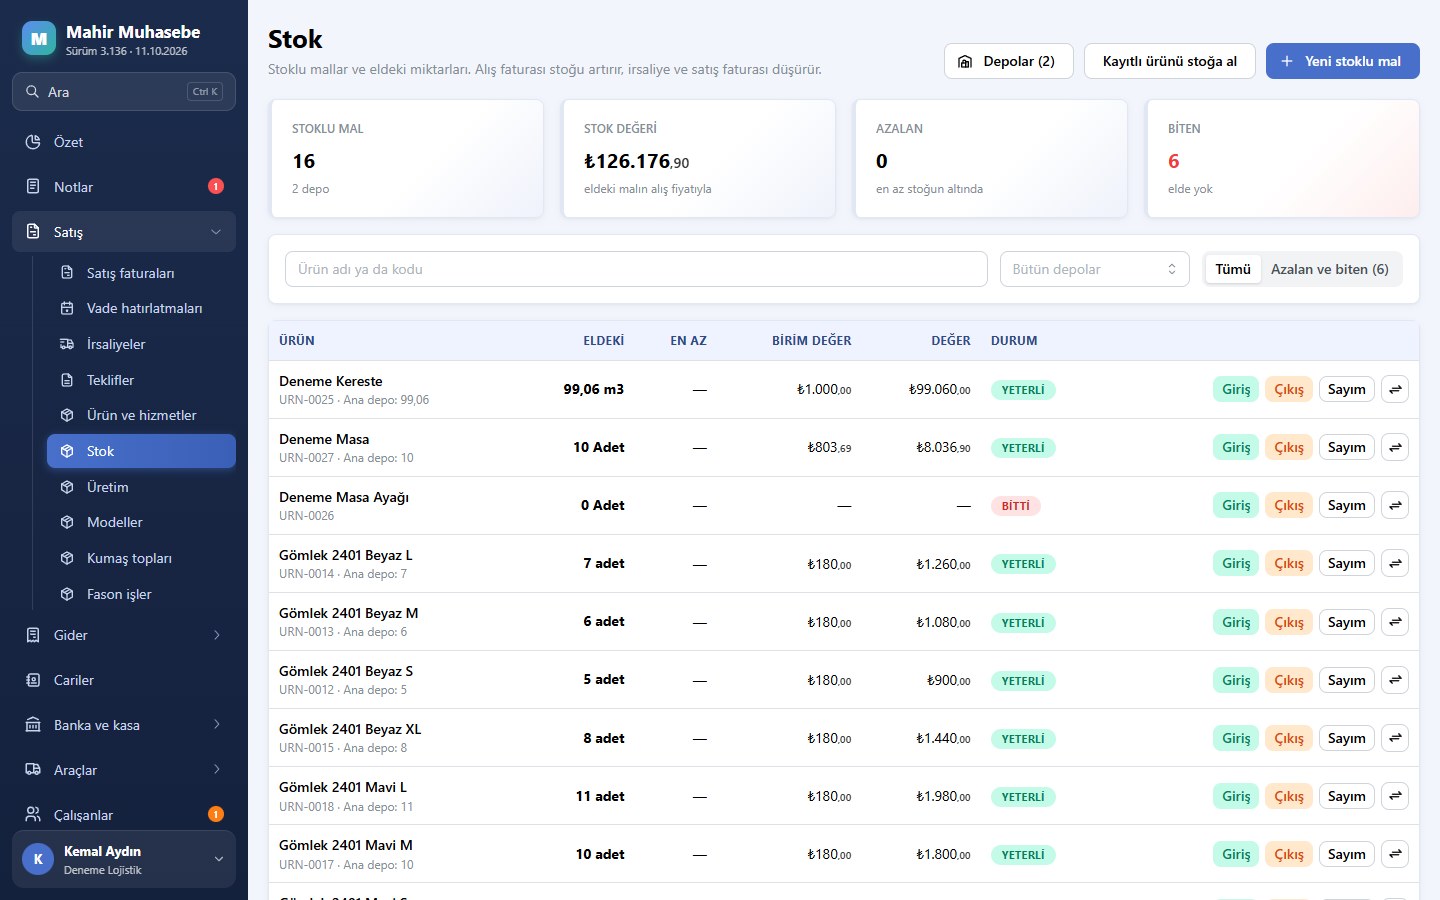
Task: Click transfer arrows icon for Deneme Masa Ayağı
Action: pyautogui.click(x=1395, y=505)
